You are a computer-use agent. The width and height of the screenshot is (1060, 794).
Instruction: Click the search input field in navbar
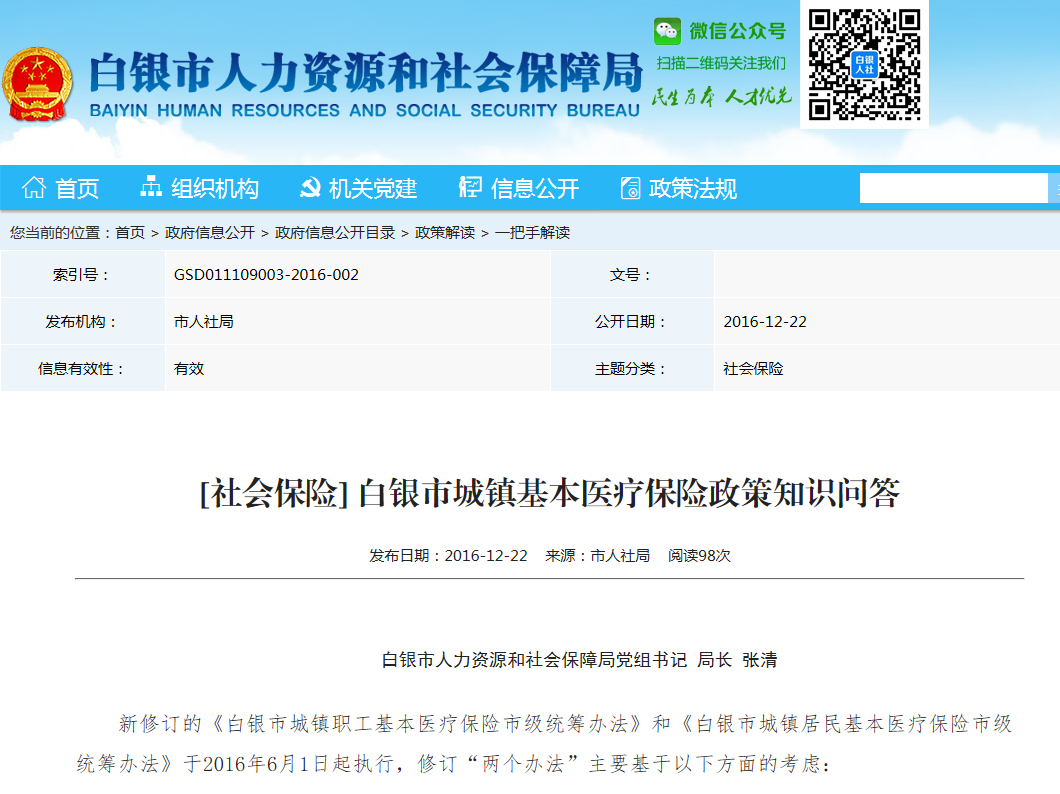tap(952, 188)
